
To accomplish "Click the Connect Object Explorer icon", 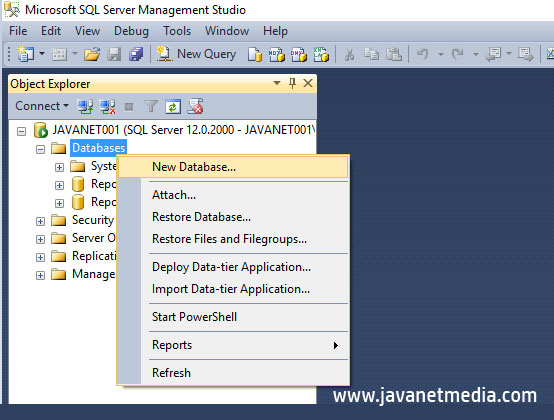I will pyautogui.click(x=85, y=106).
